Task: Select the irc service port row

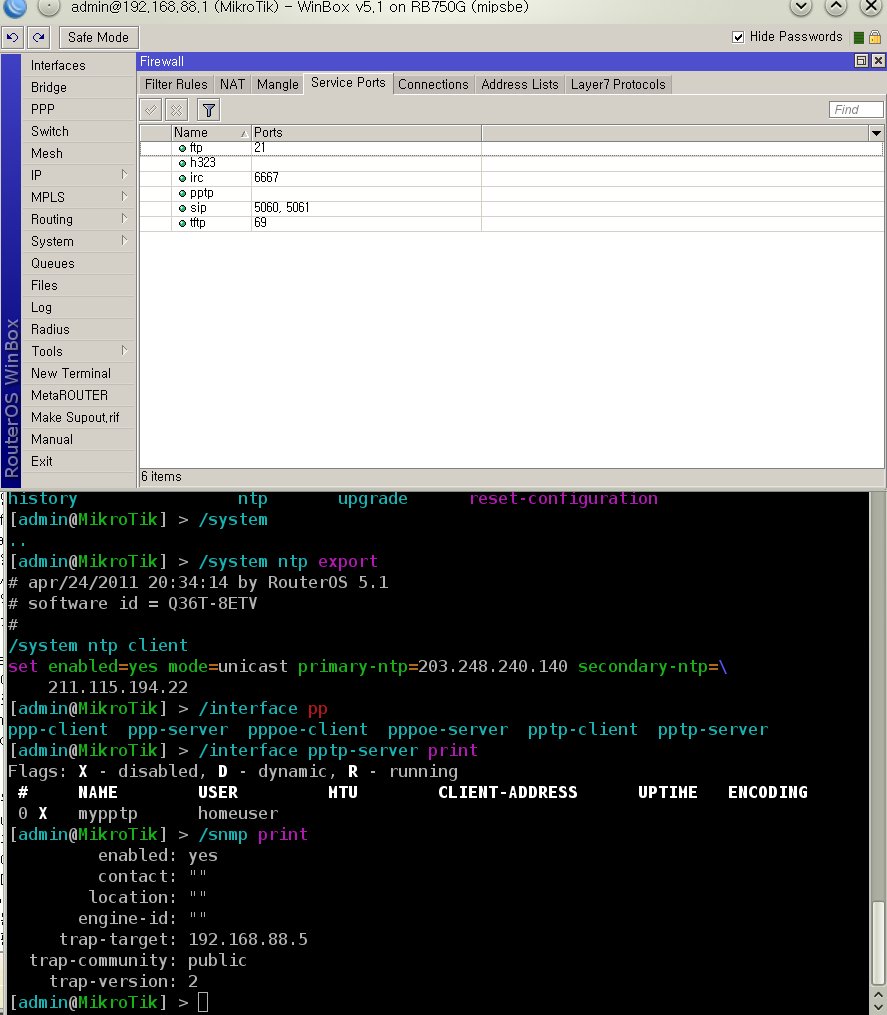Action: click(511, 178)
